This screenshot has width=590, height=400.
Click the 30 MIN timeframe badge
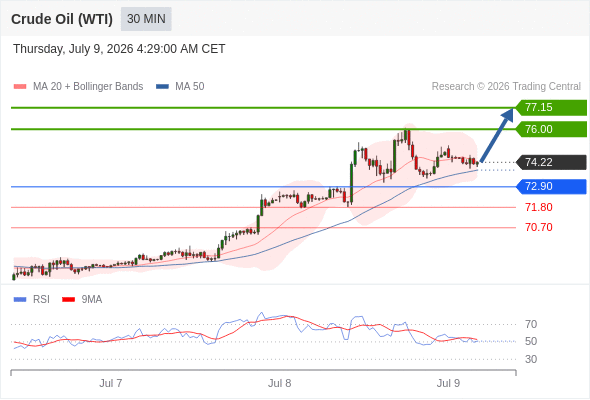pos(146,19)
